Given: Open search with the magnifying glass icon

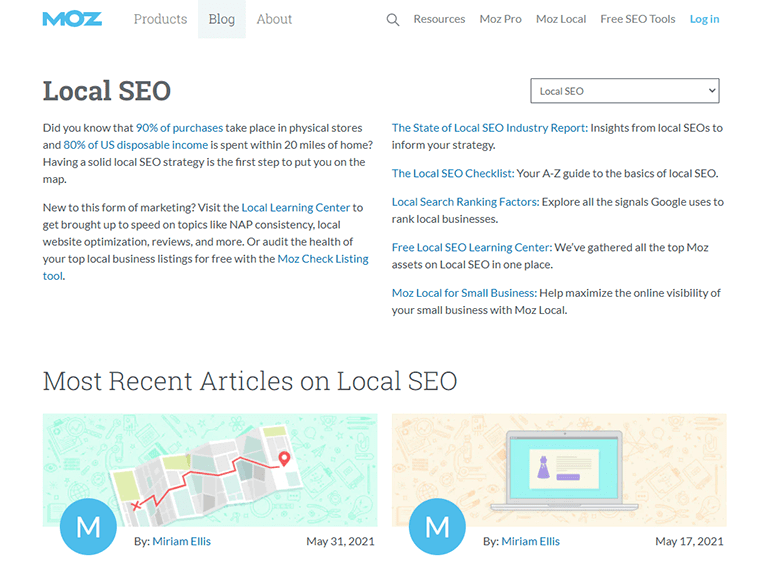Looking at the screenshot, I should pyautogui.click(x=393, y=20).
